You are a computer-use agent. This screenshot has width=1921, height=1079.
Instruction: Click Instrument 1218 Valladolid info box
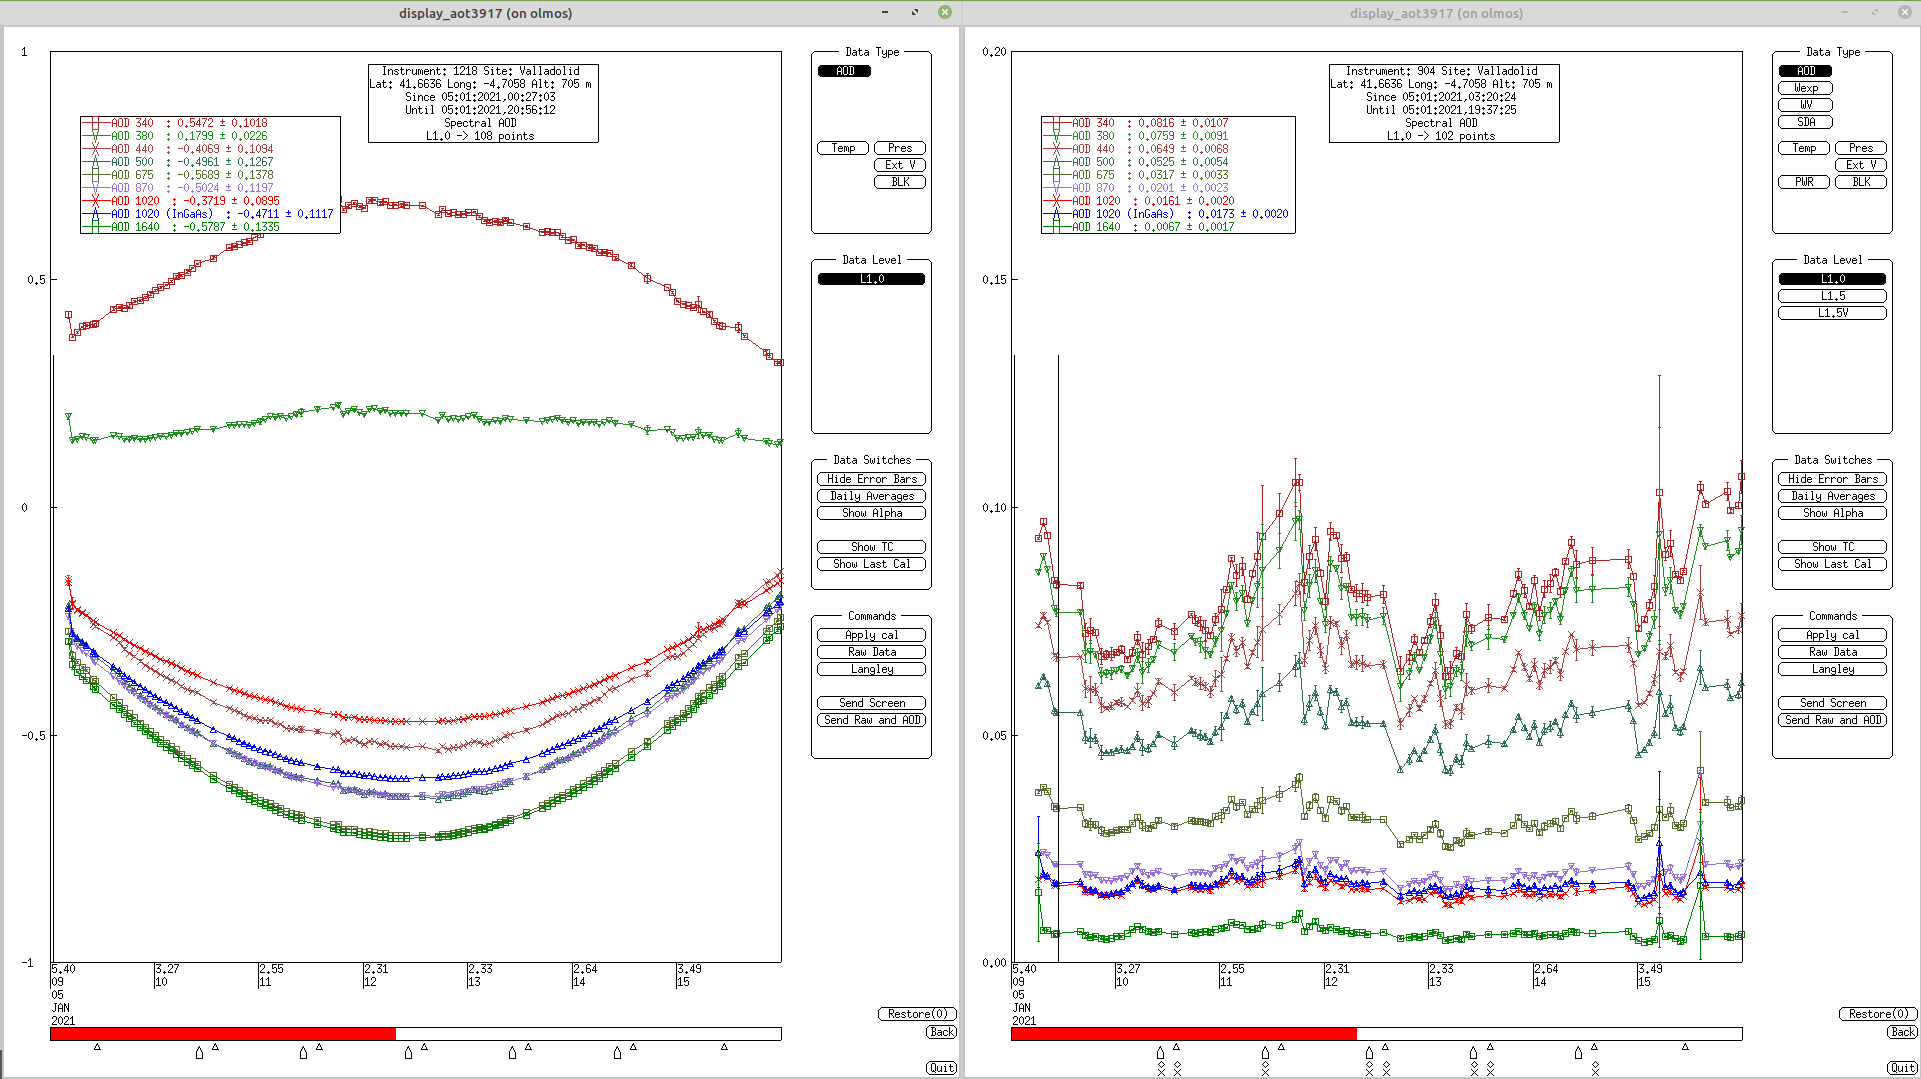click(483, 103)
